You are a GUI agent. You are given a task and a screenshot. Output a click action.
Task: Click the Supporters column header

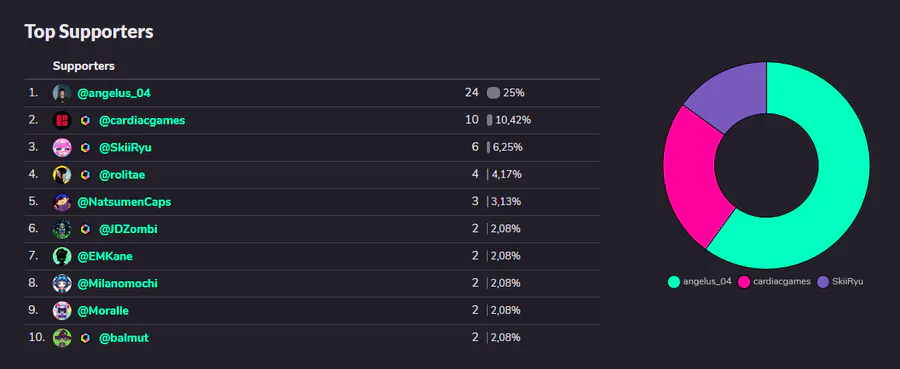(84, 66)
